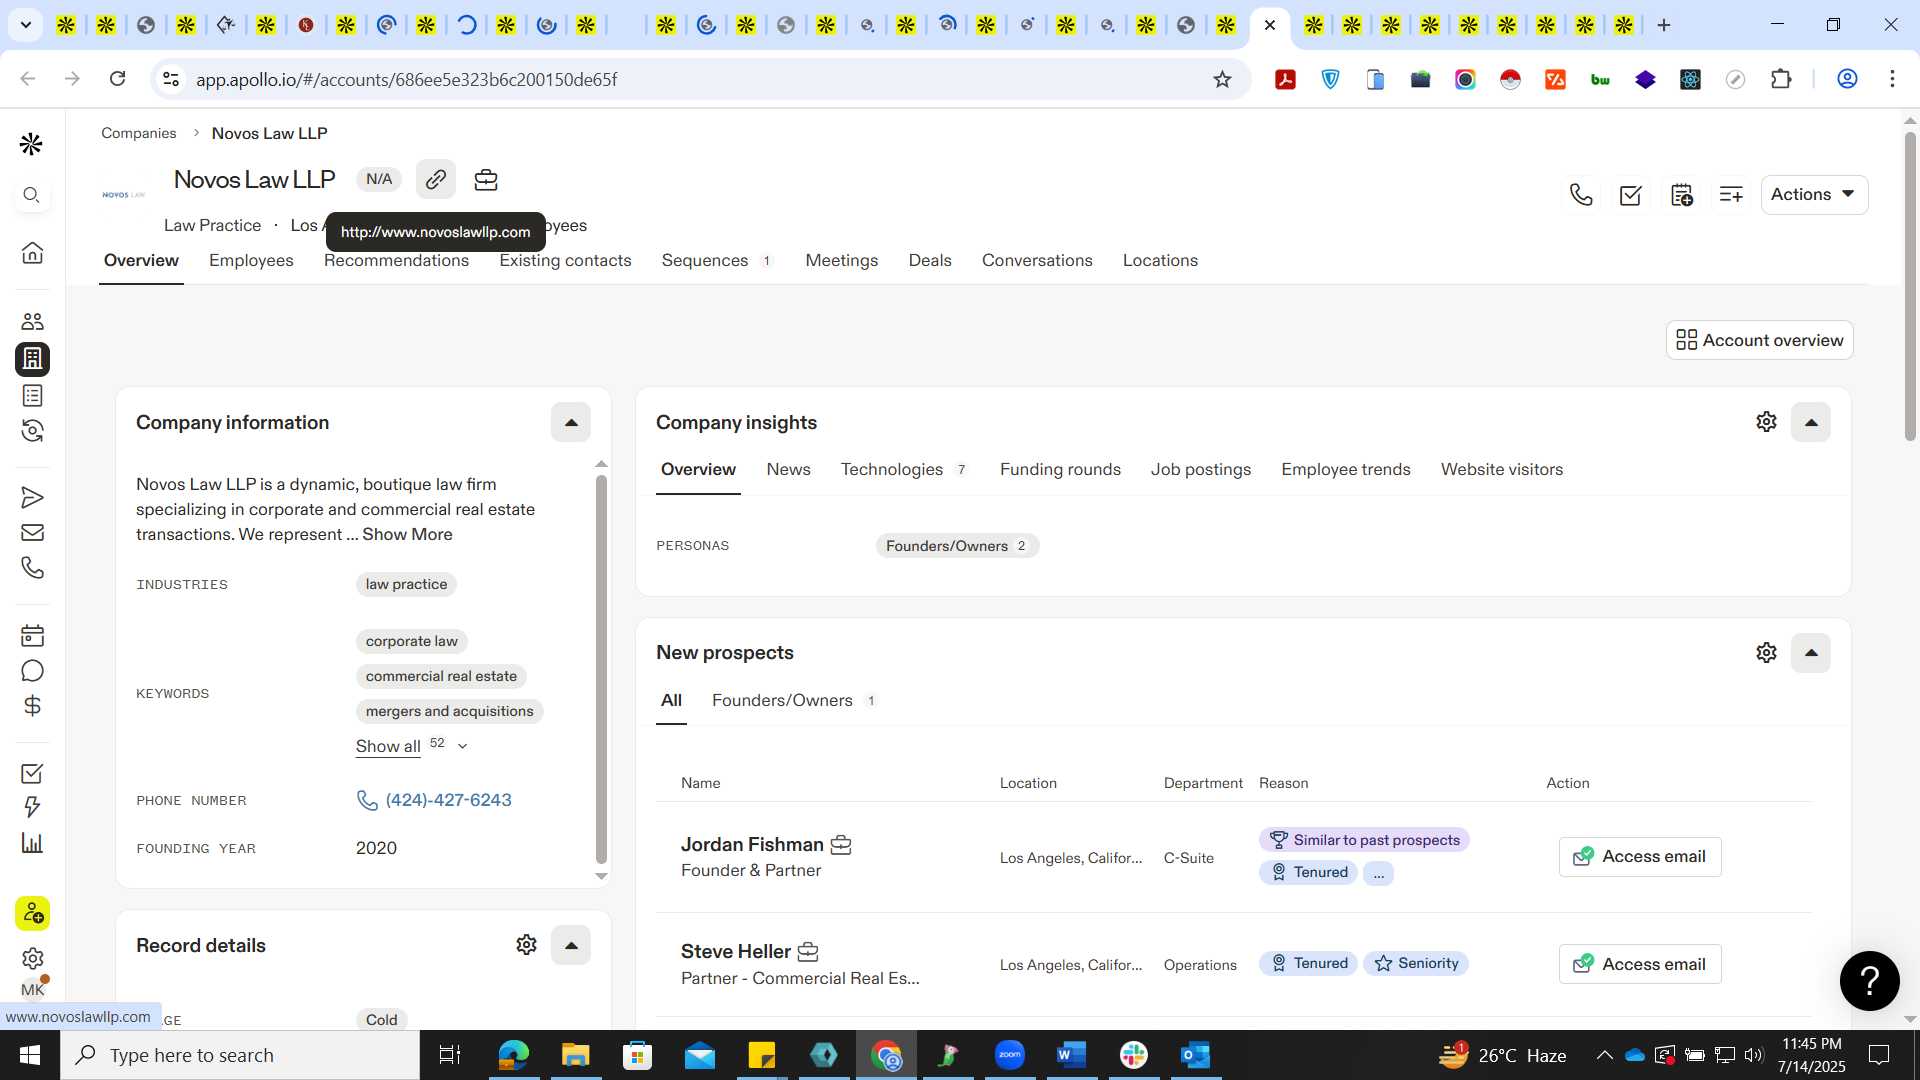The image size is (1920, 1080).
Task: Click the Founders/Owners persona chip
Action: (x=957, y=546)
